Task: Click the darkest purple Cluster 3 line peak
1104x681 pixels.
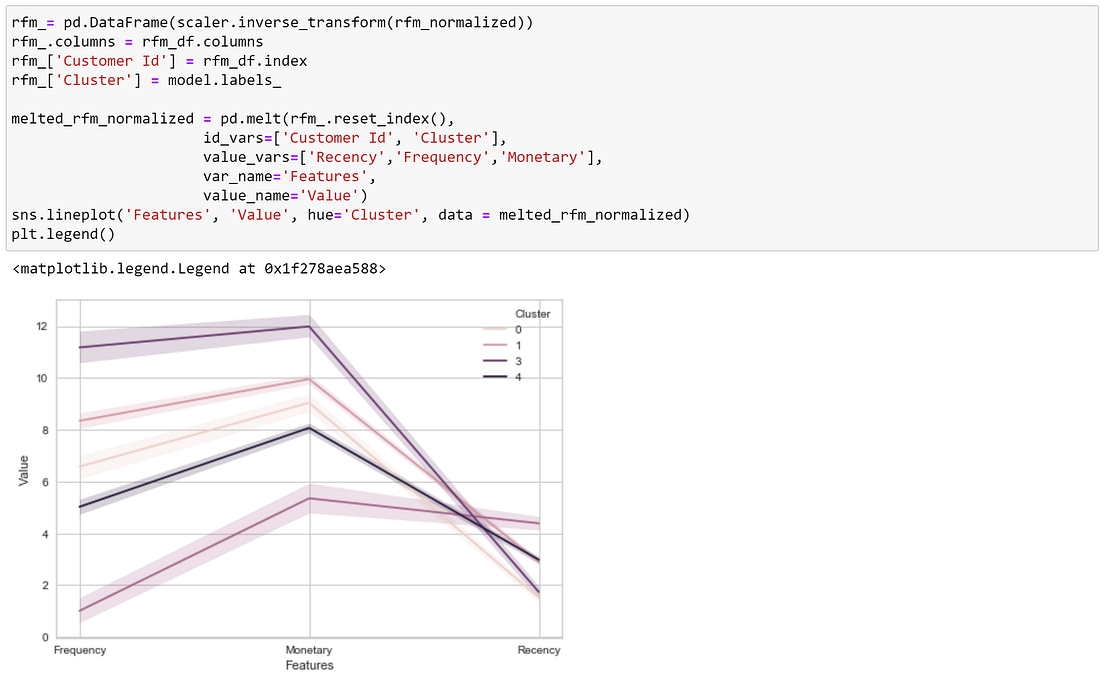Action: [x=309, y=325]
